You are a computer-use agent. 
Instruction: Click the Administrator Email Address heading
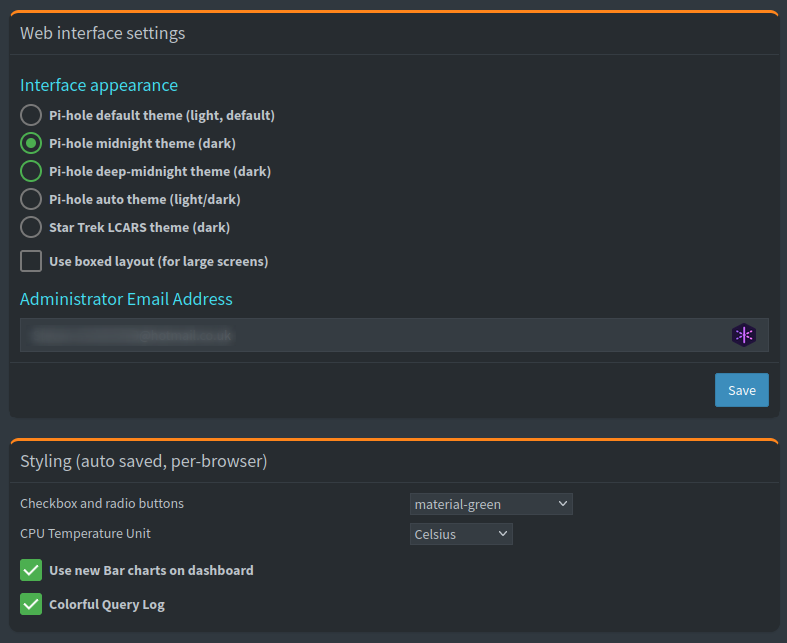pos(126,299)
